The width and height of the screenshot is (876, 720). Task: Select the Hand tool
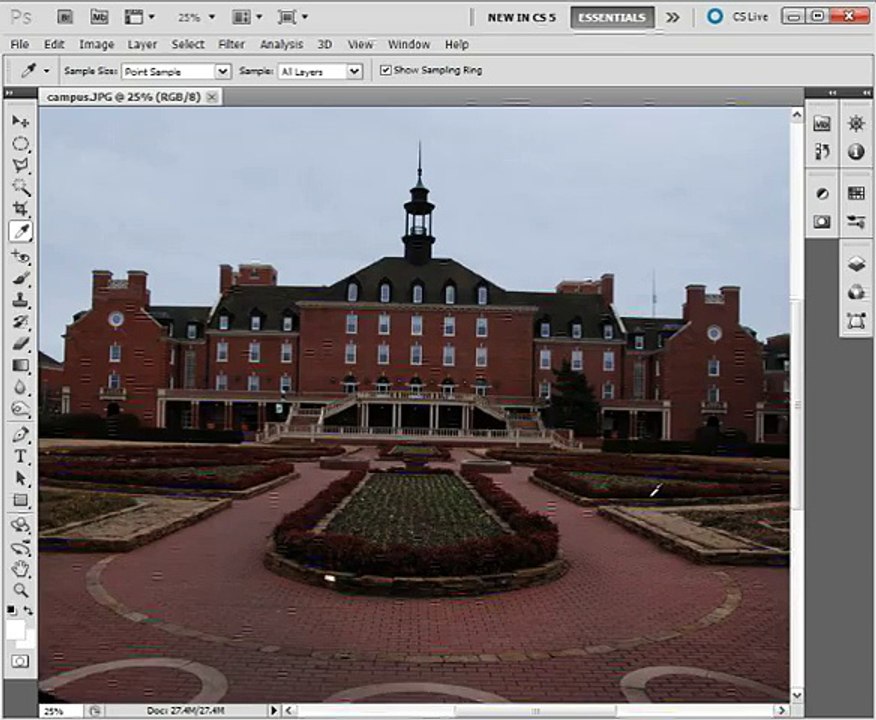tap(21, 569)
